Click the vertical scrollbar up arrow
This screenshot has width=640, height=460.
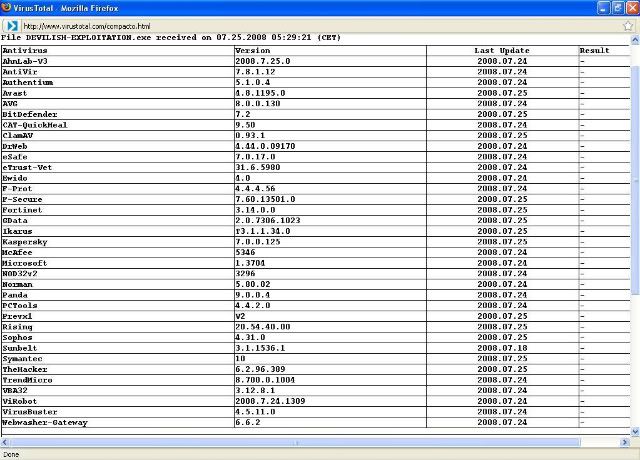635,40
